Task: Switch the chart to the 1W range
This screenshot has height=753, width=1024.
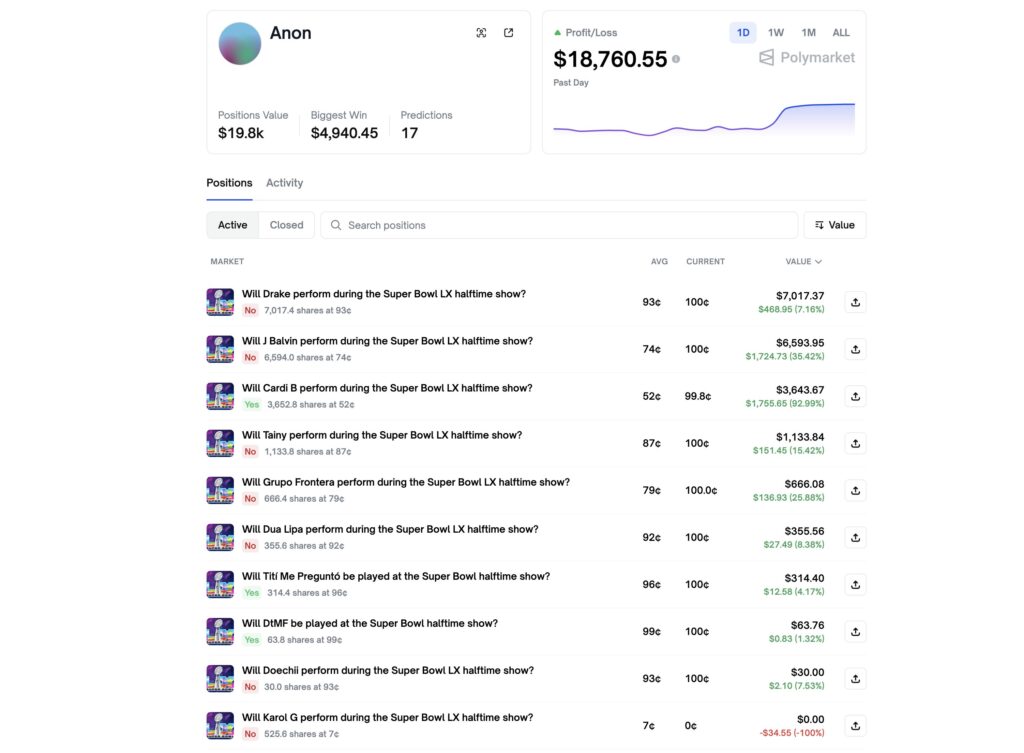Action: (x=775, y=32)
